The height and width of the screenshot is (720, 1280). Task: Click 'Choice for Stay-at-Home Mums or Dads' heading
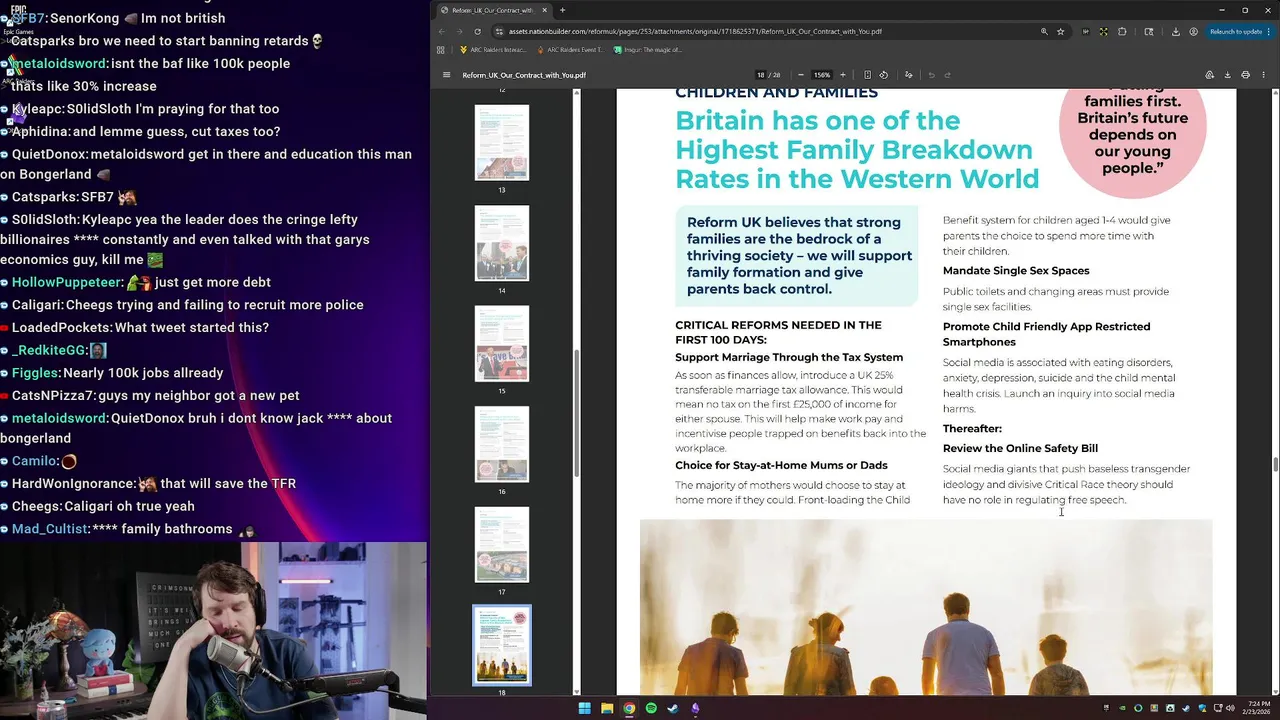point(781,466)
